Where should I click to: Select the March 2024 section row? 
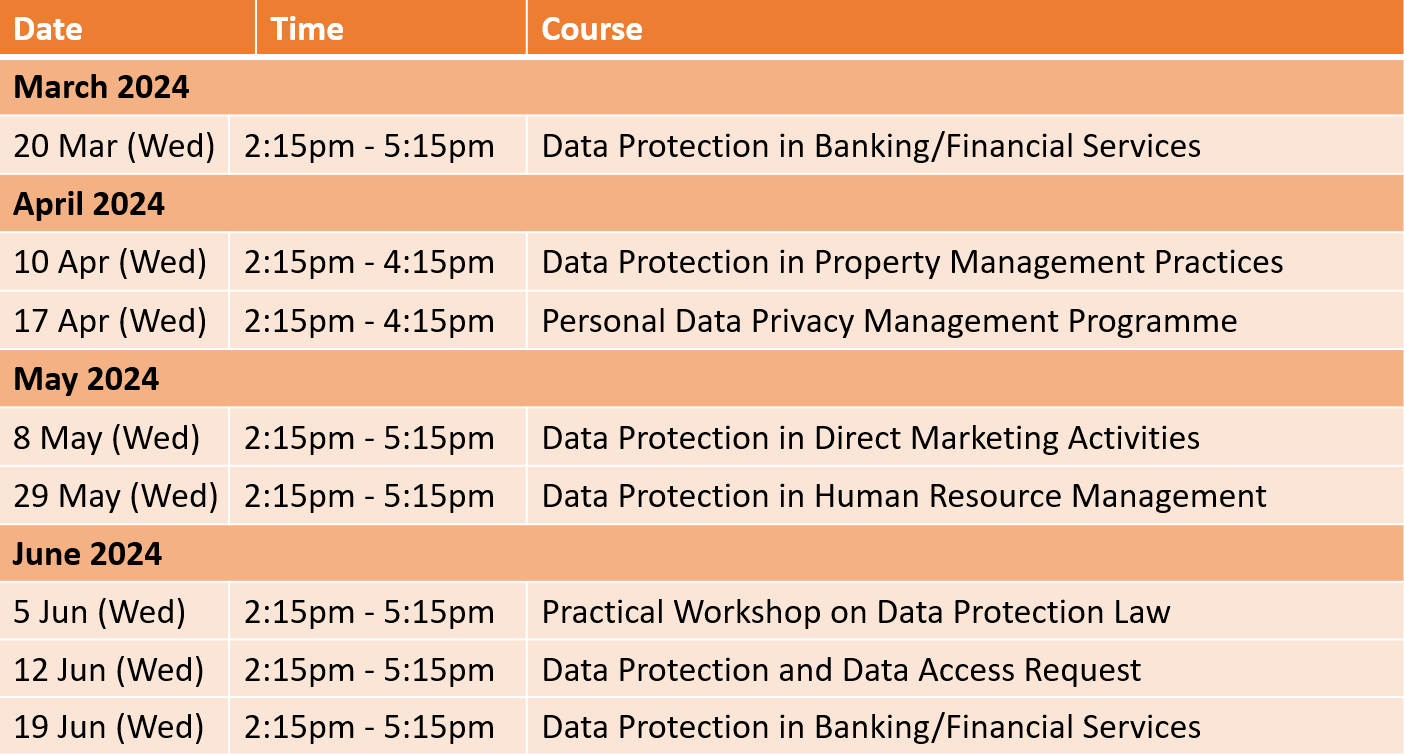tap(702, 87)
